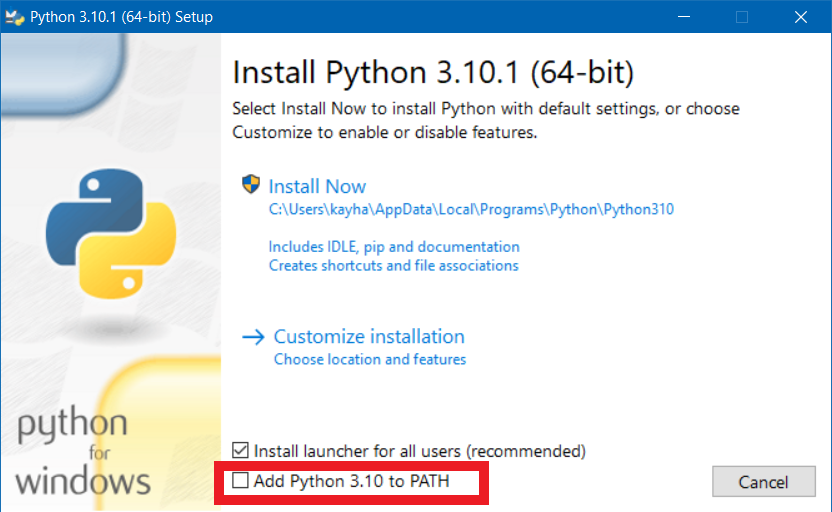Screen dimensions: 832x512
Task: Select 'Choose location and features' subtitle
Action: point(370,359)
